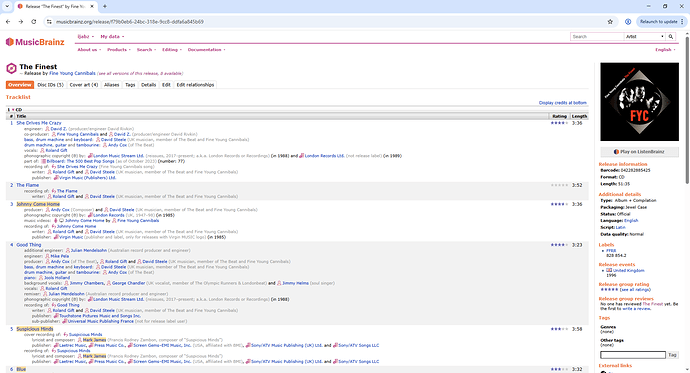Open the English language dropdown
The height and width of the screenshot is (373, 690).
point(665,50)
